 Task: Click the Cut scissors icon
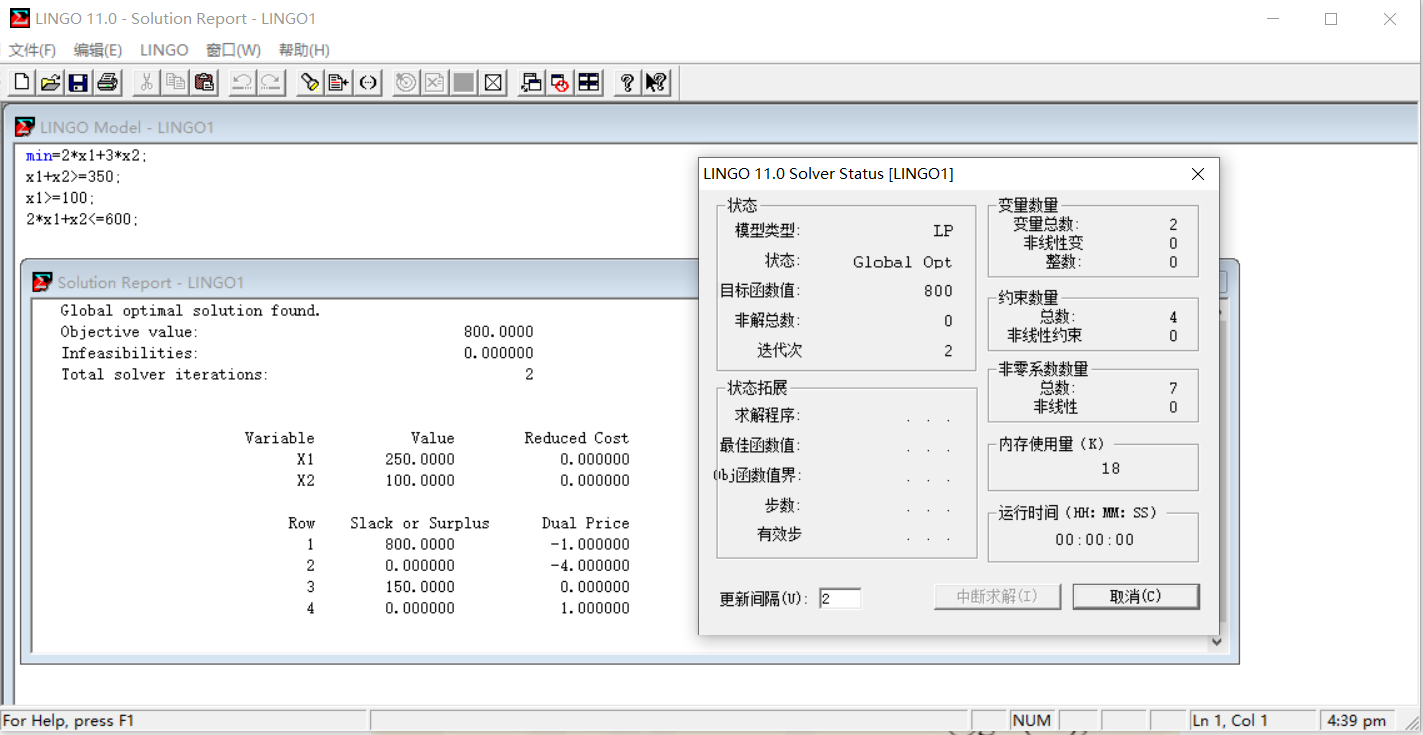click(146, 83)
